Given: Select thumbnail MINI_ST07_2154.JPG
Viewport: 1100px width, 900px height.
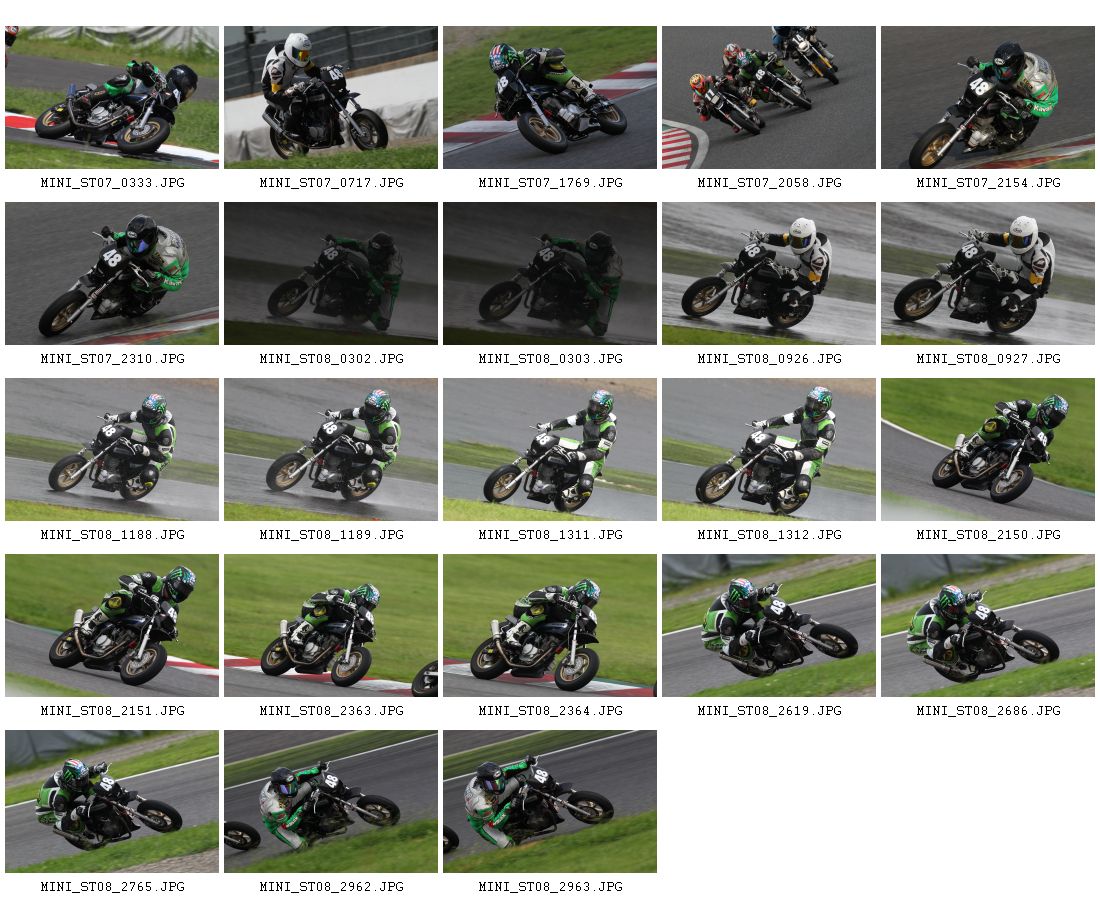Looking at the screenshot, I should point(988,98).
